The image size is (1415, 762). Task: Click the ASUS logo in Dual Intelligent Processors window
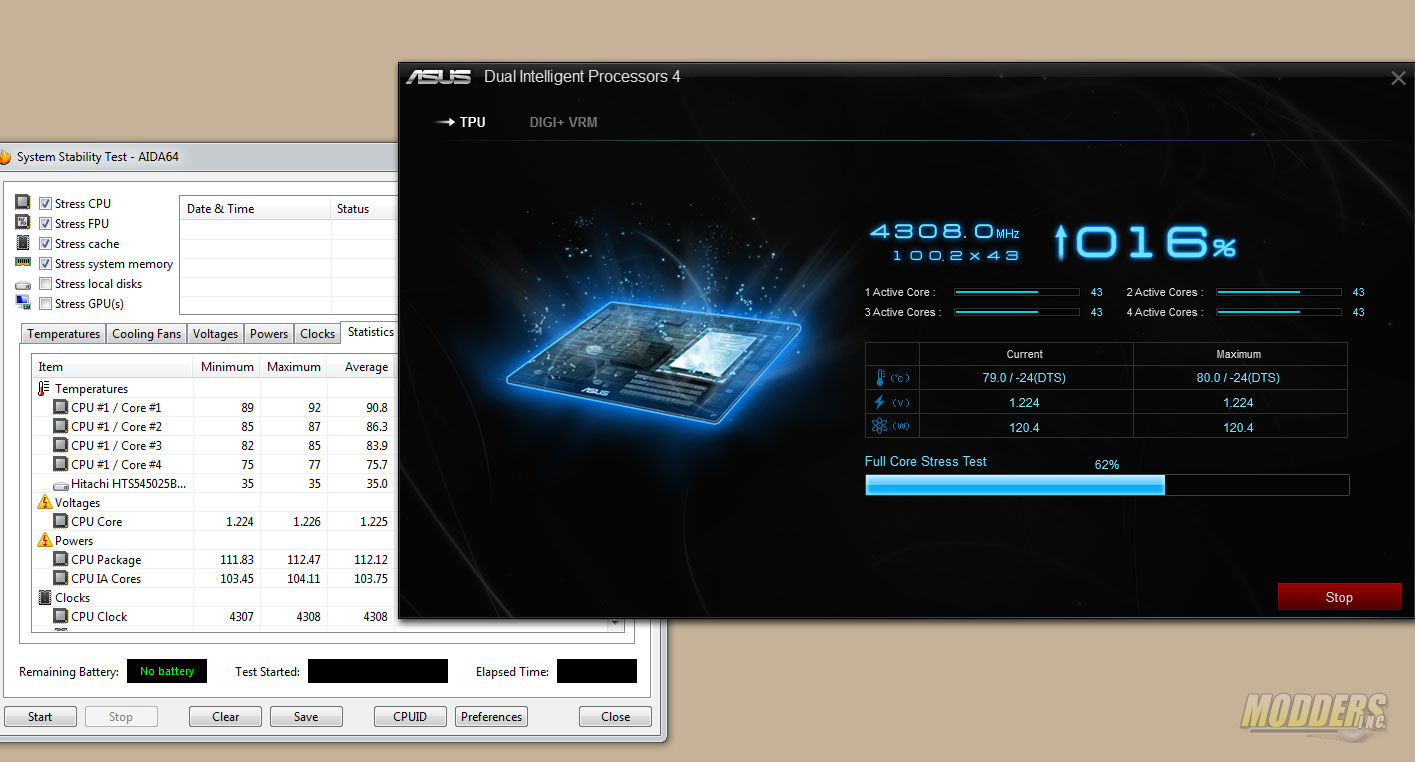[x=438, y=77]
